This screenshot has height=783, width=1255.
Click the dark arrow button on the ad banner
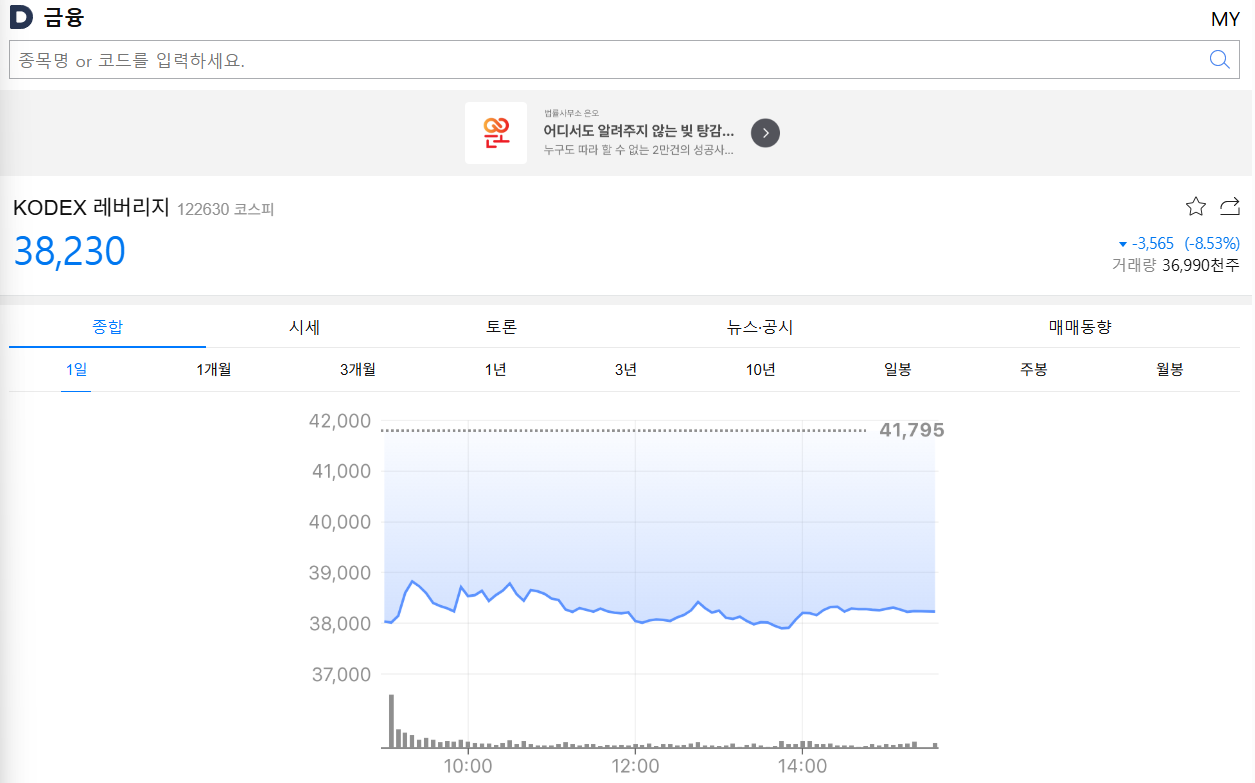pos(764,132)
